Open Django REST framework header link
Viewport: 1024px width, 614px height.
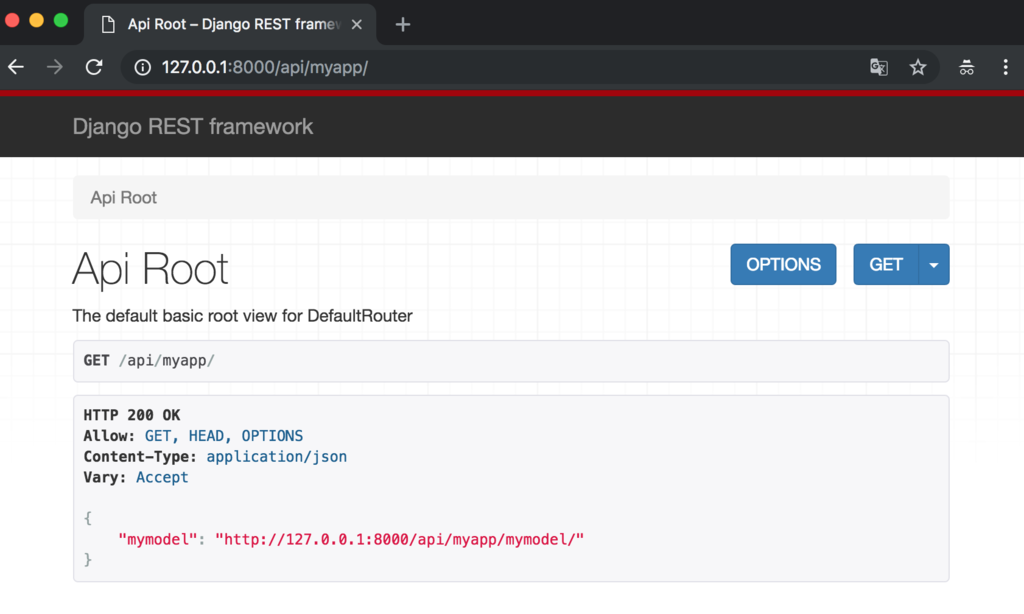(193, 127)
